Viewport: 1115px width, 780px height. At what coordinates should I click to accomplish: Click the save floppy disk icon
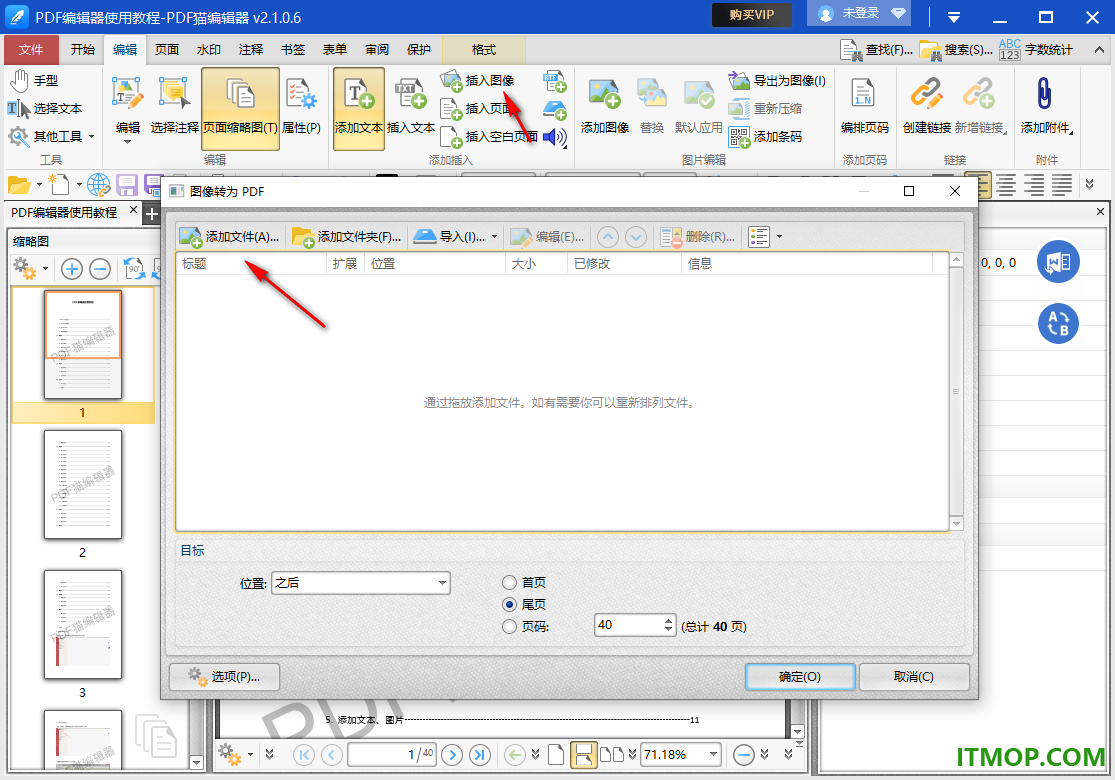pyautogui.click(x=127, y=186)
